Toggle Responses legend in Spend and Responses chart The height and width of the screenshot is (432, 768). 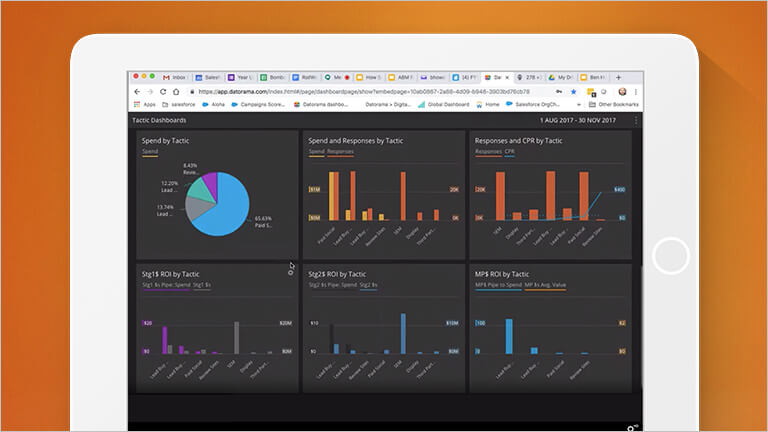(340, 151)
